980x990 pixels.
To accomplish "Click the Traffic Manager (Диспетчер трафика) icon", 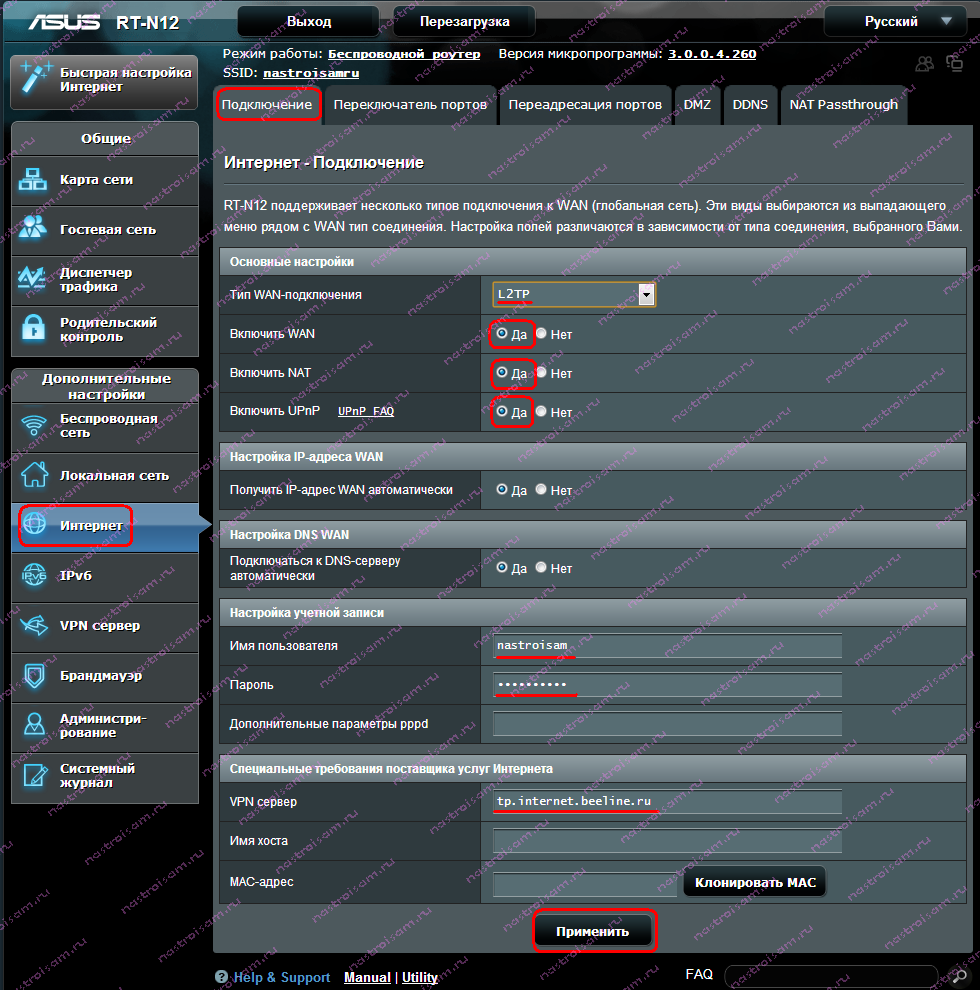I will 34,279.
